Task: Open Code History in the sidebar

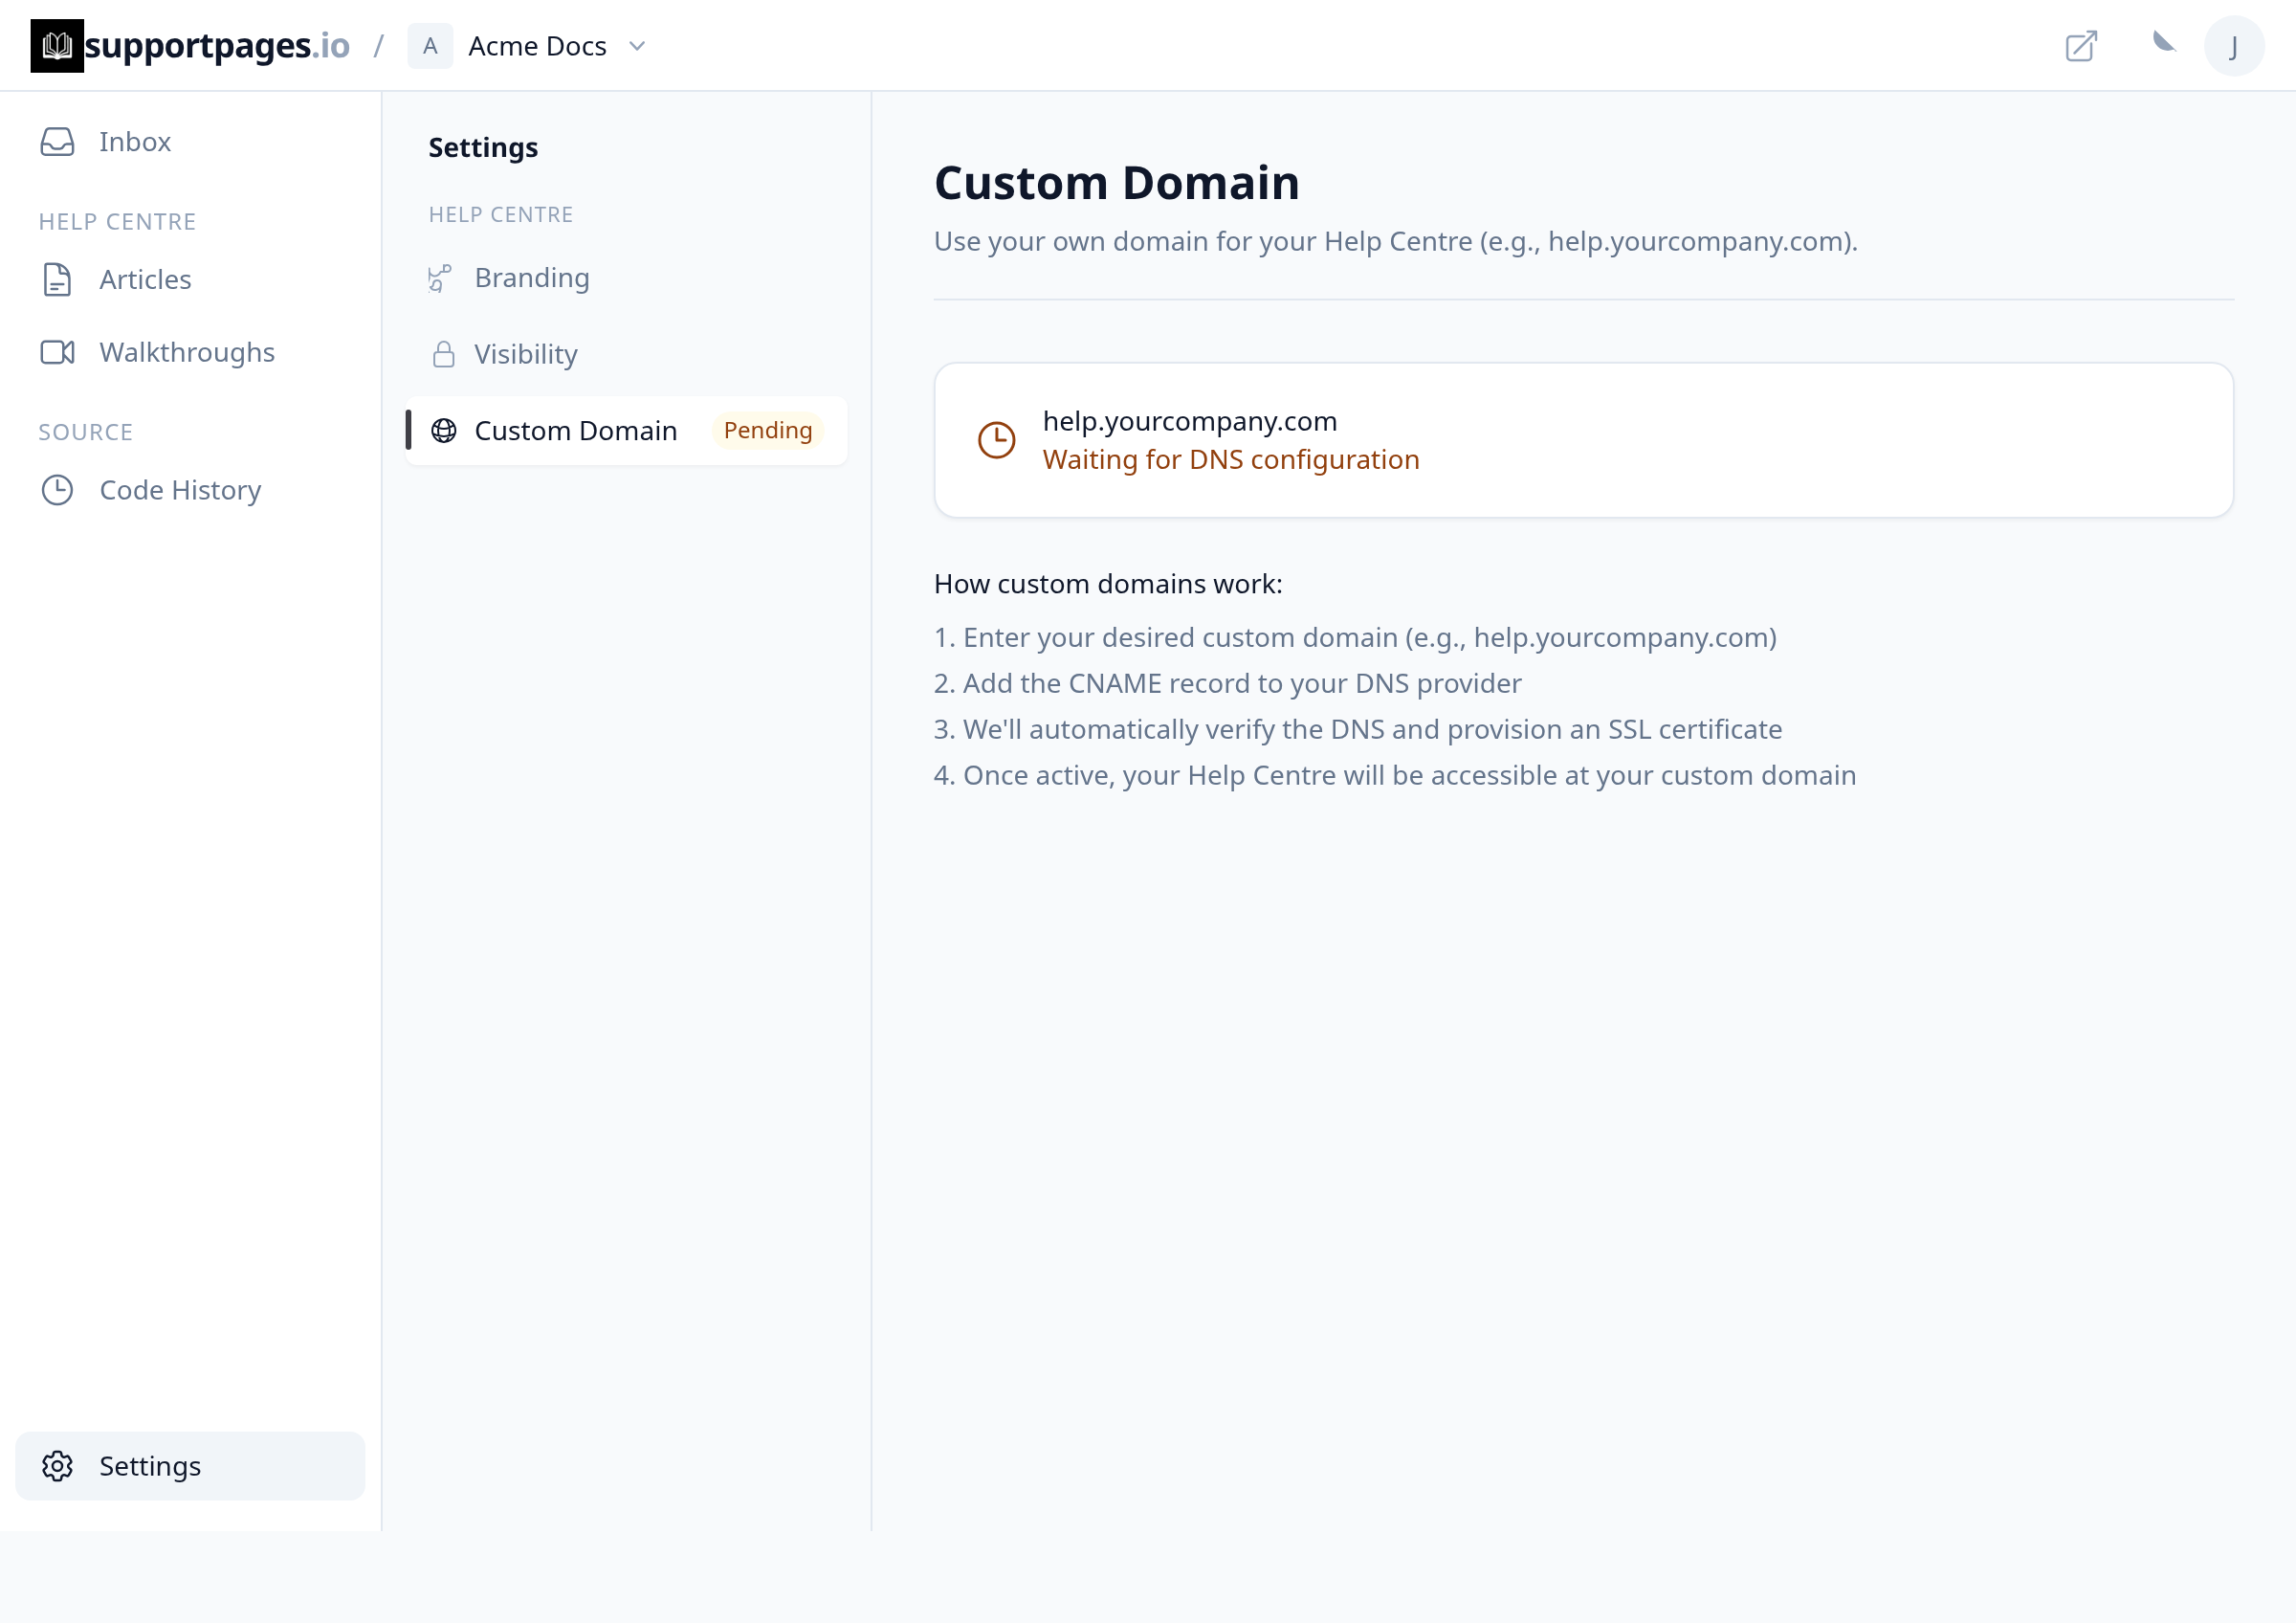Action: click(190, 490)
